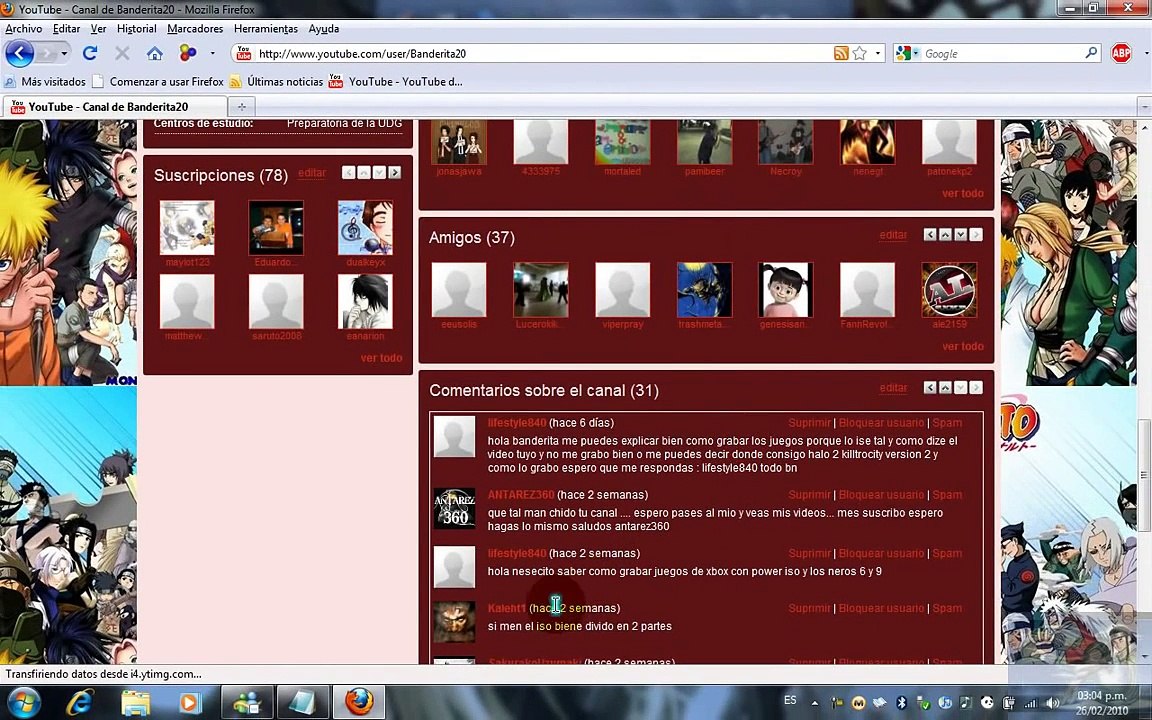Open friend genesisan thumbnail
1152x720 pixels.
(785, 289)
